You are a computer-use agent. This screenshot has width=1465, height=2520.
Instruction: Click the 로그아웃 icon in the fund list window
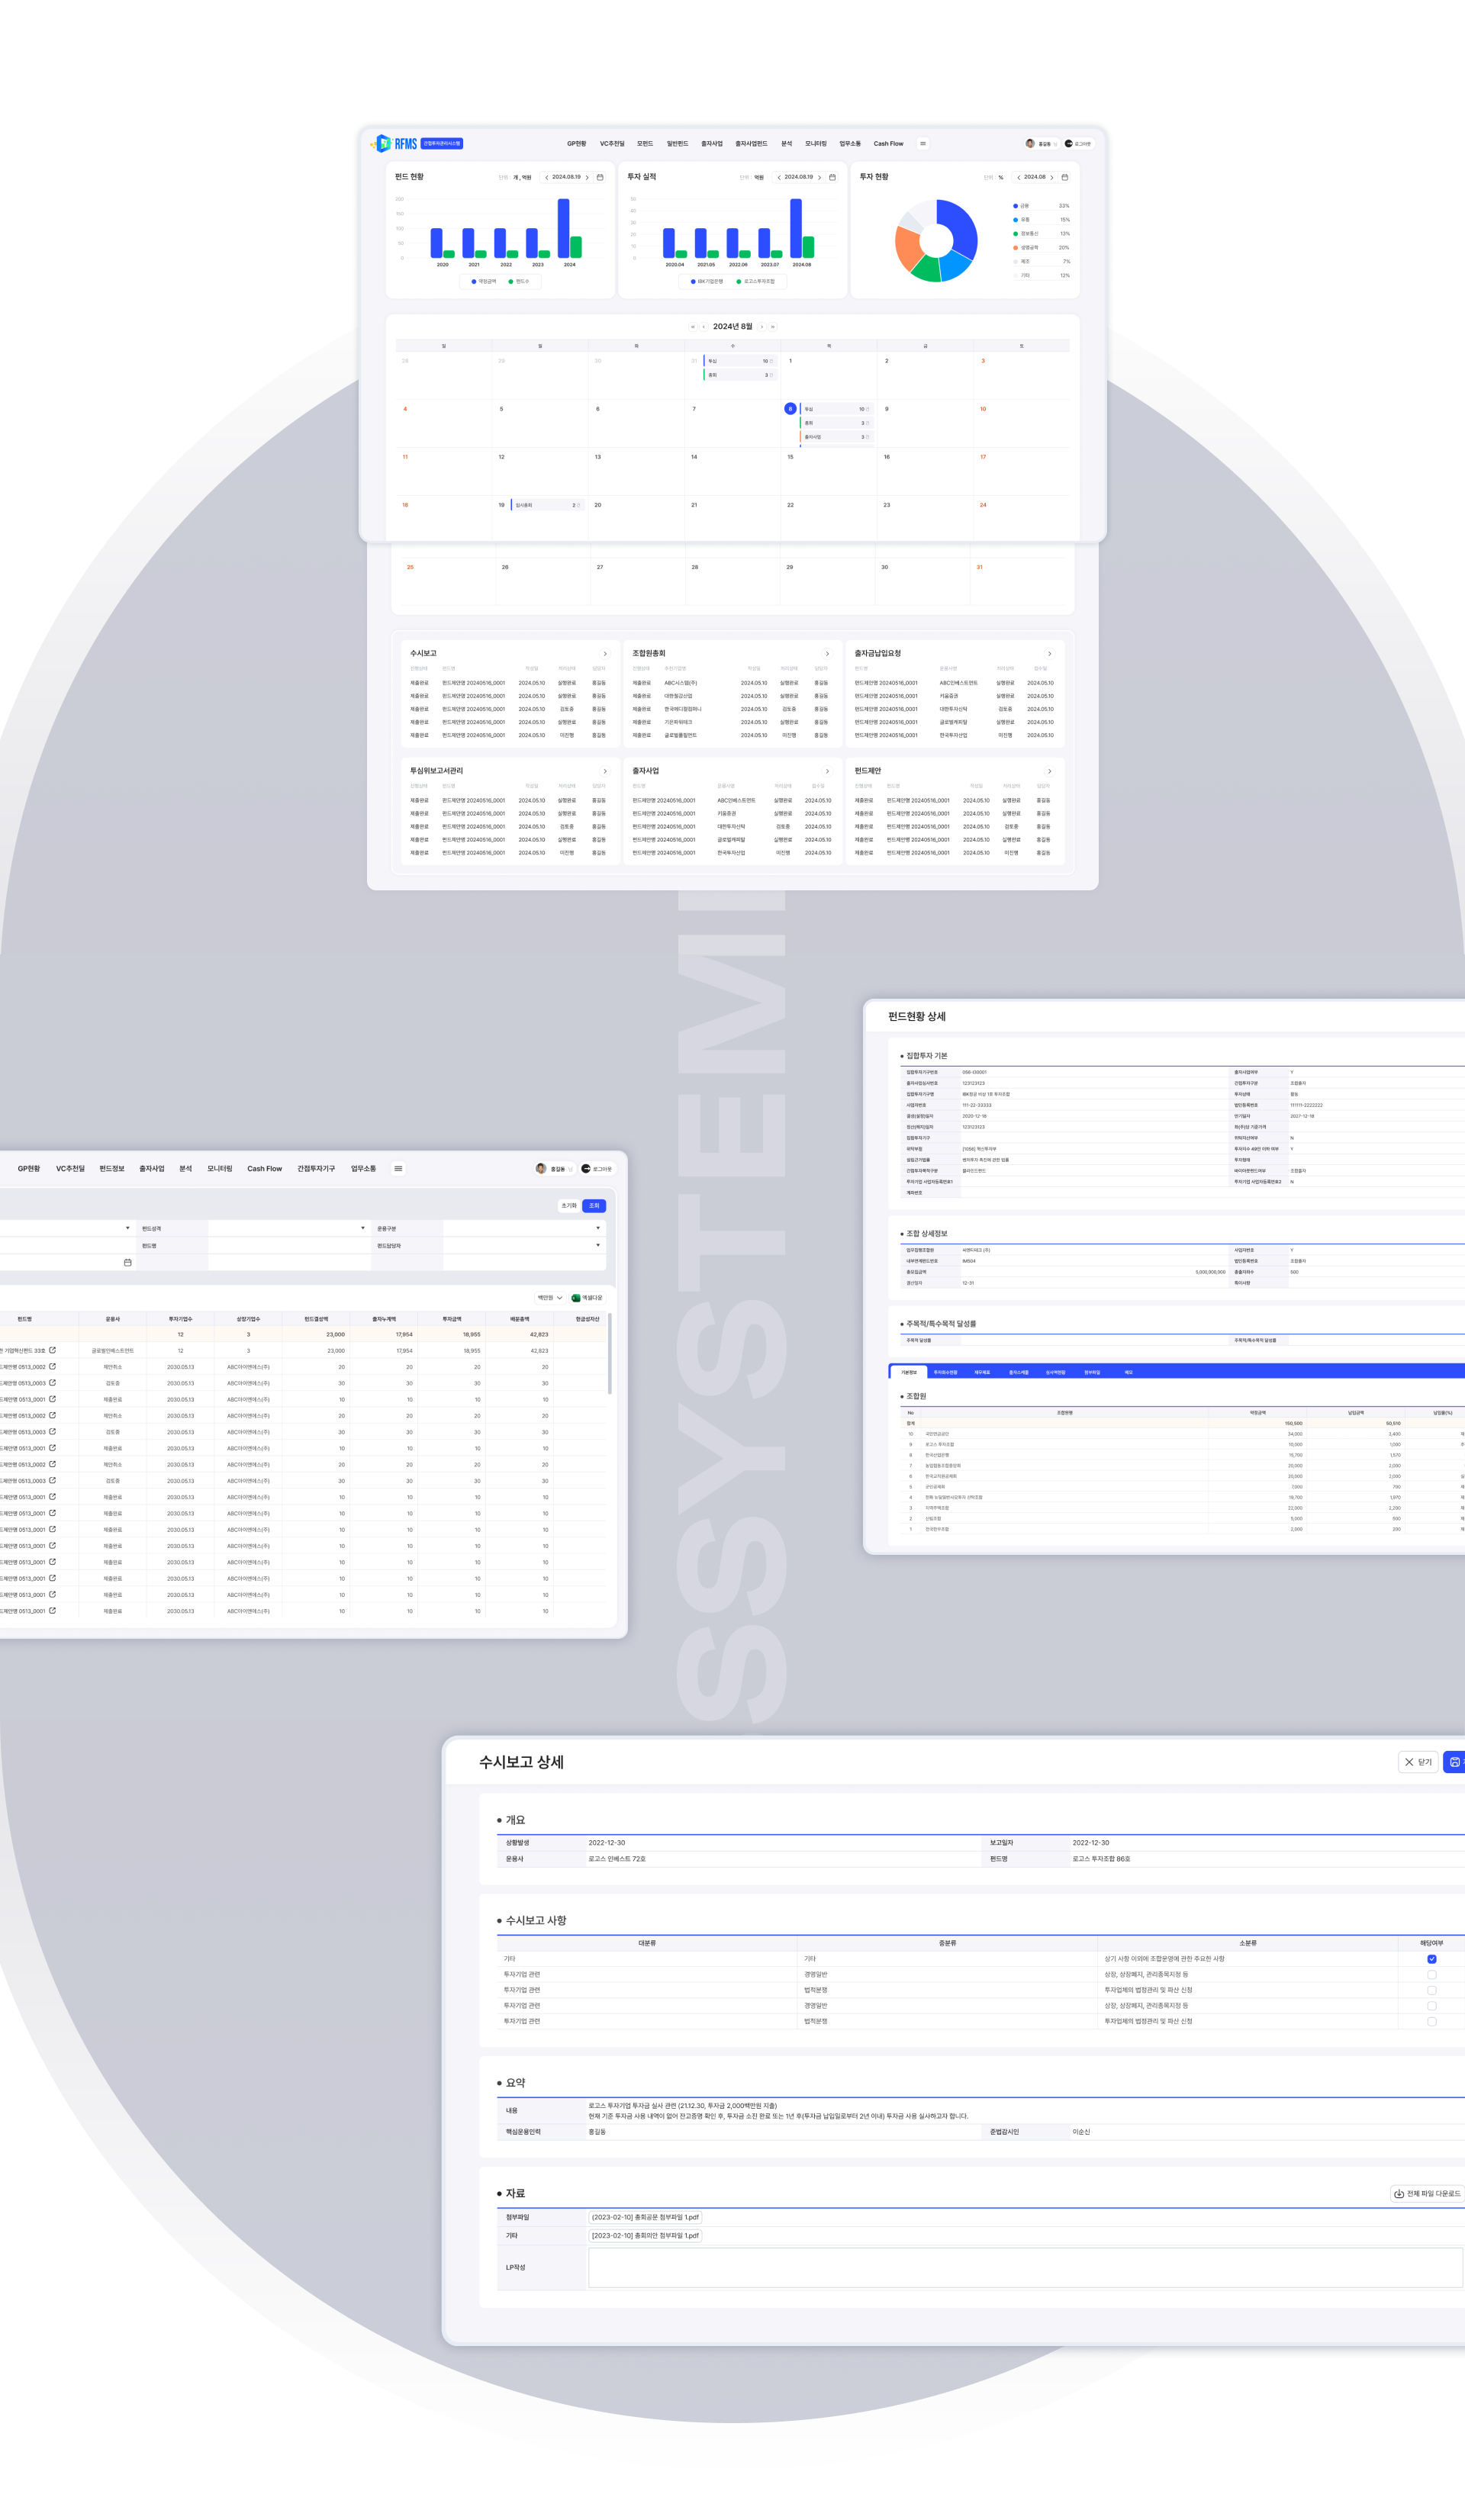(586, 1168)
